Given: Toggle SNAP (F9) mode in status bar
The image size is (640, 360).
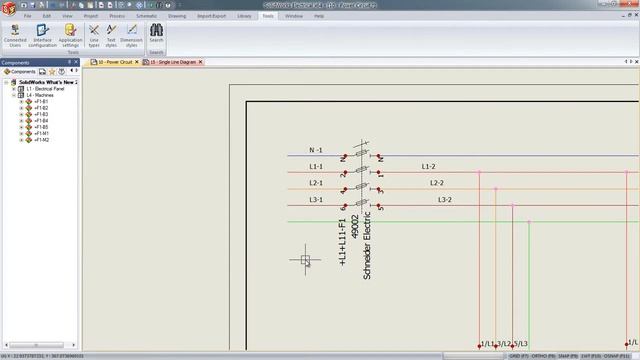Looking at the screenshot, I should (568, 356).
